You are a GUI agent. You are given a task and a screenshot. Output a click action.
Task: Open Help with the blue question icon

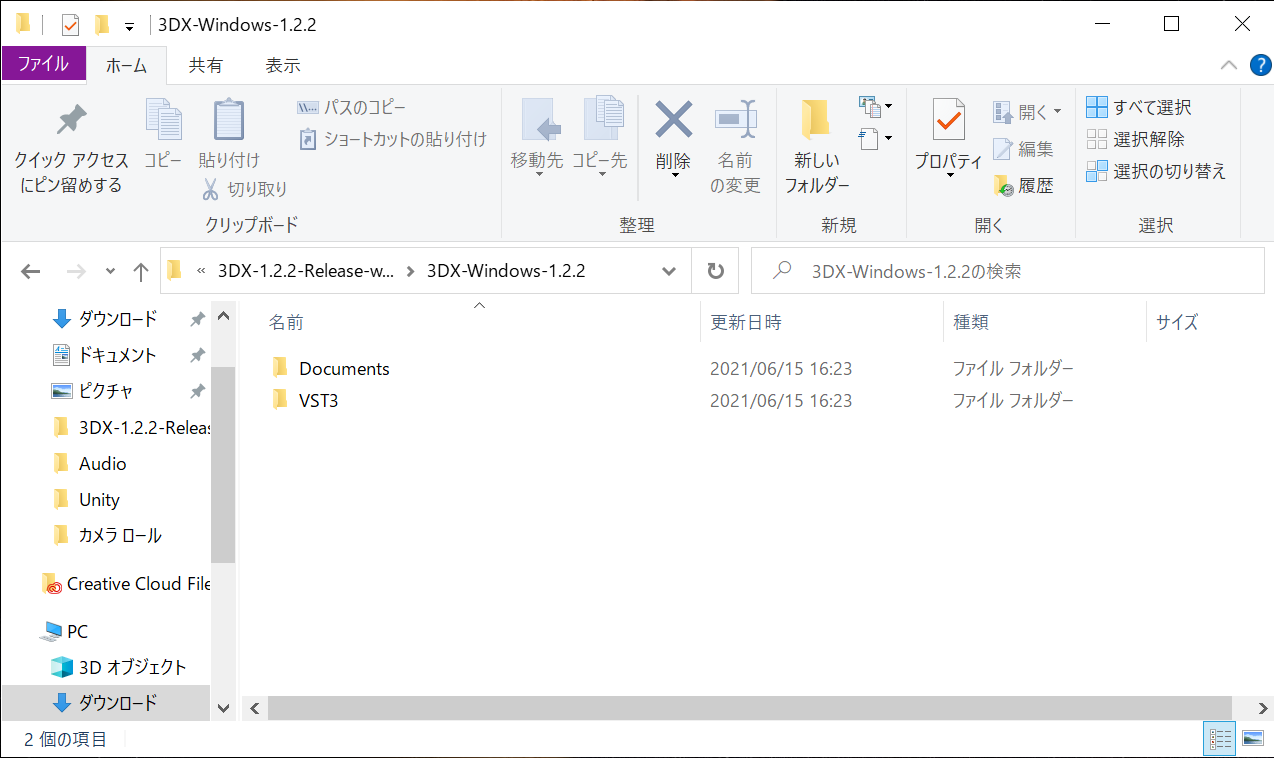1261,65
